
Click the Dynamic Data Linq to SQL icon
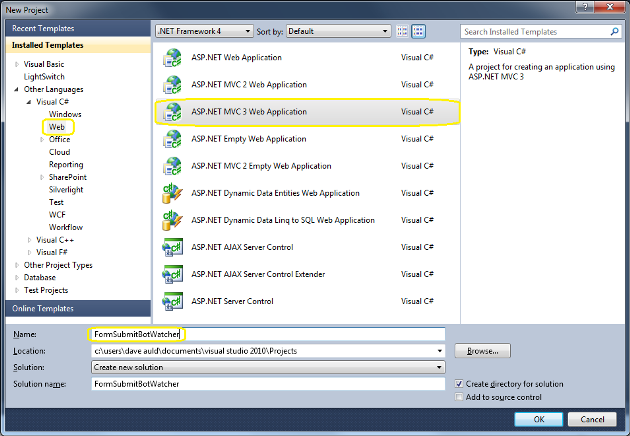pos(172,221)
